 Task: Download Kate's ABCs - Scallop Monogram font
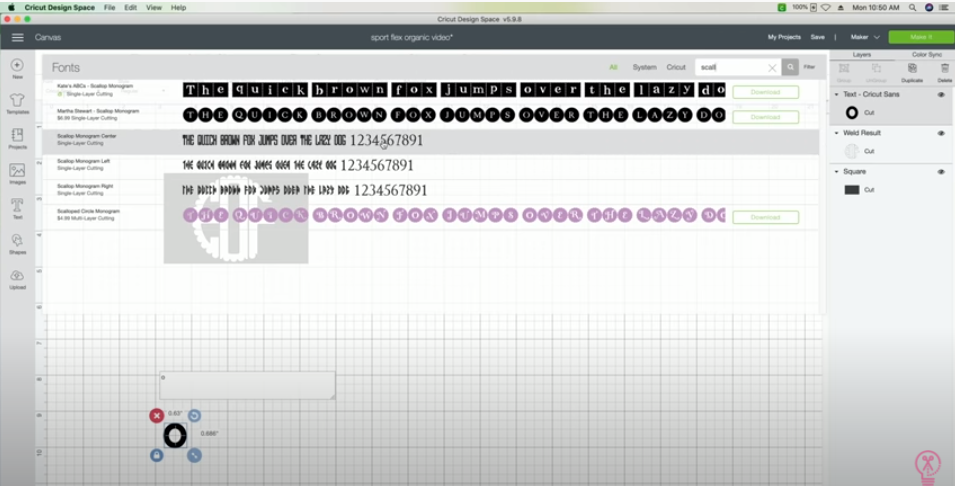[766, 92]
